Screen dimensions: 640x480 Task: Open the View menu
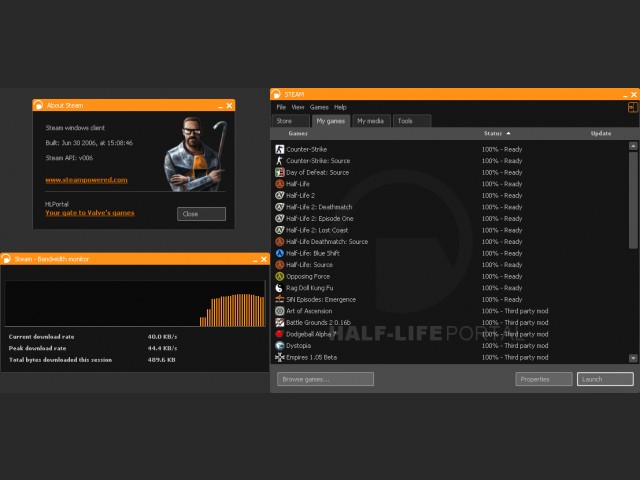coord(298,107)
